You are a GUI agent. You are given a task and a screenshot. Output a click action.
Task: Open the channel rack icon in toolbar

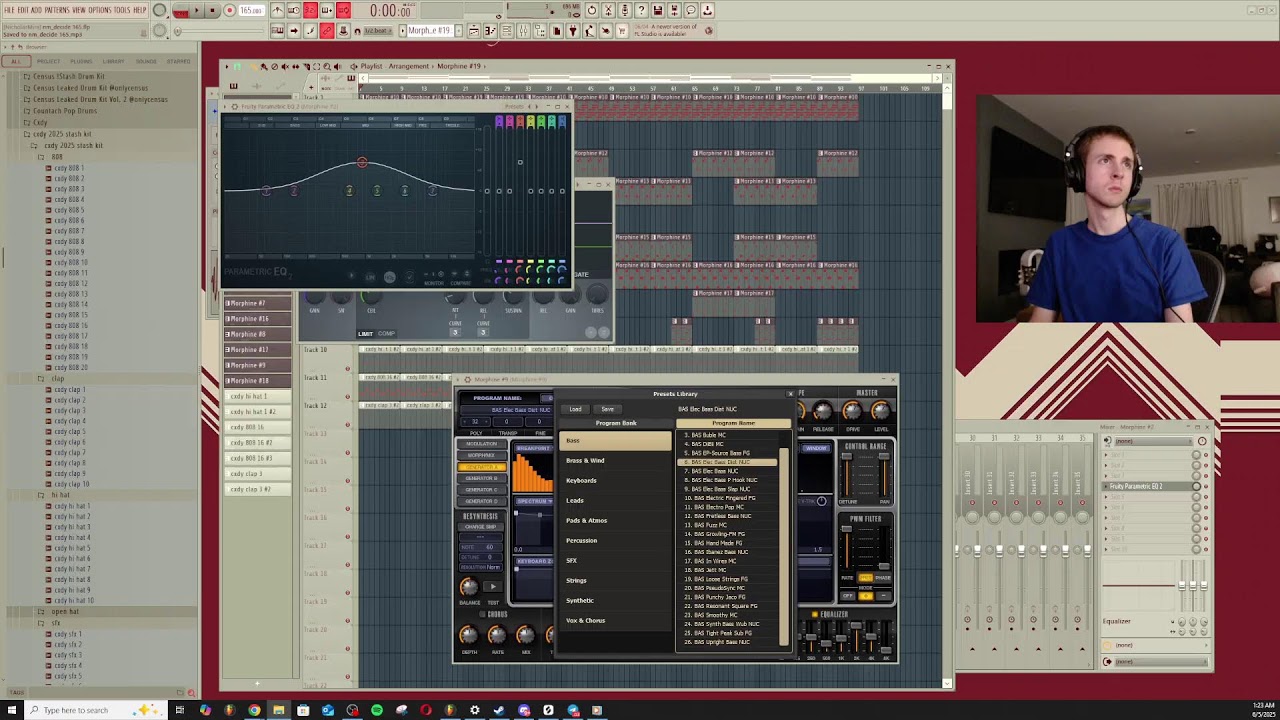coord(507,31)
